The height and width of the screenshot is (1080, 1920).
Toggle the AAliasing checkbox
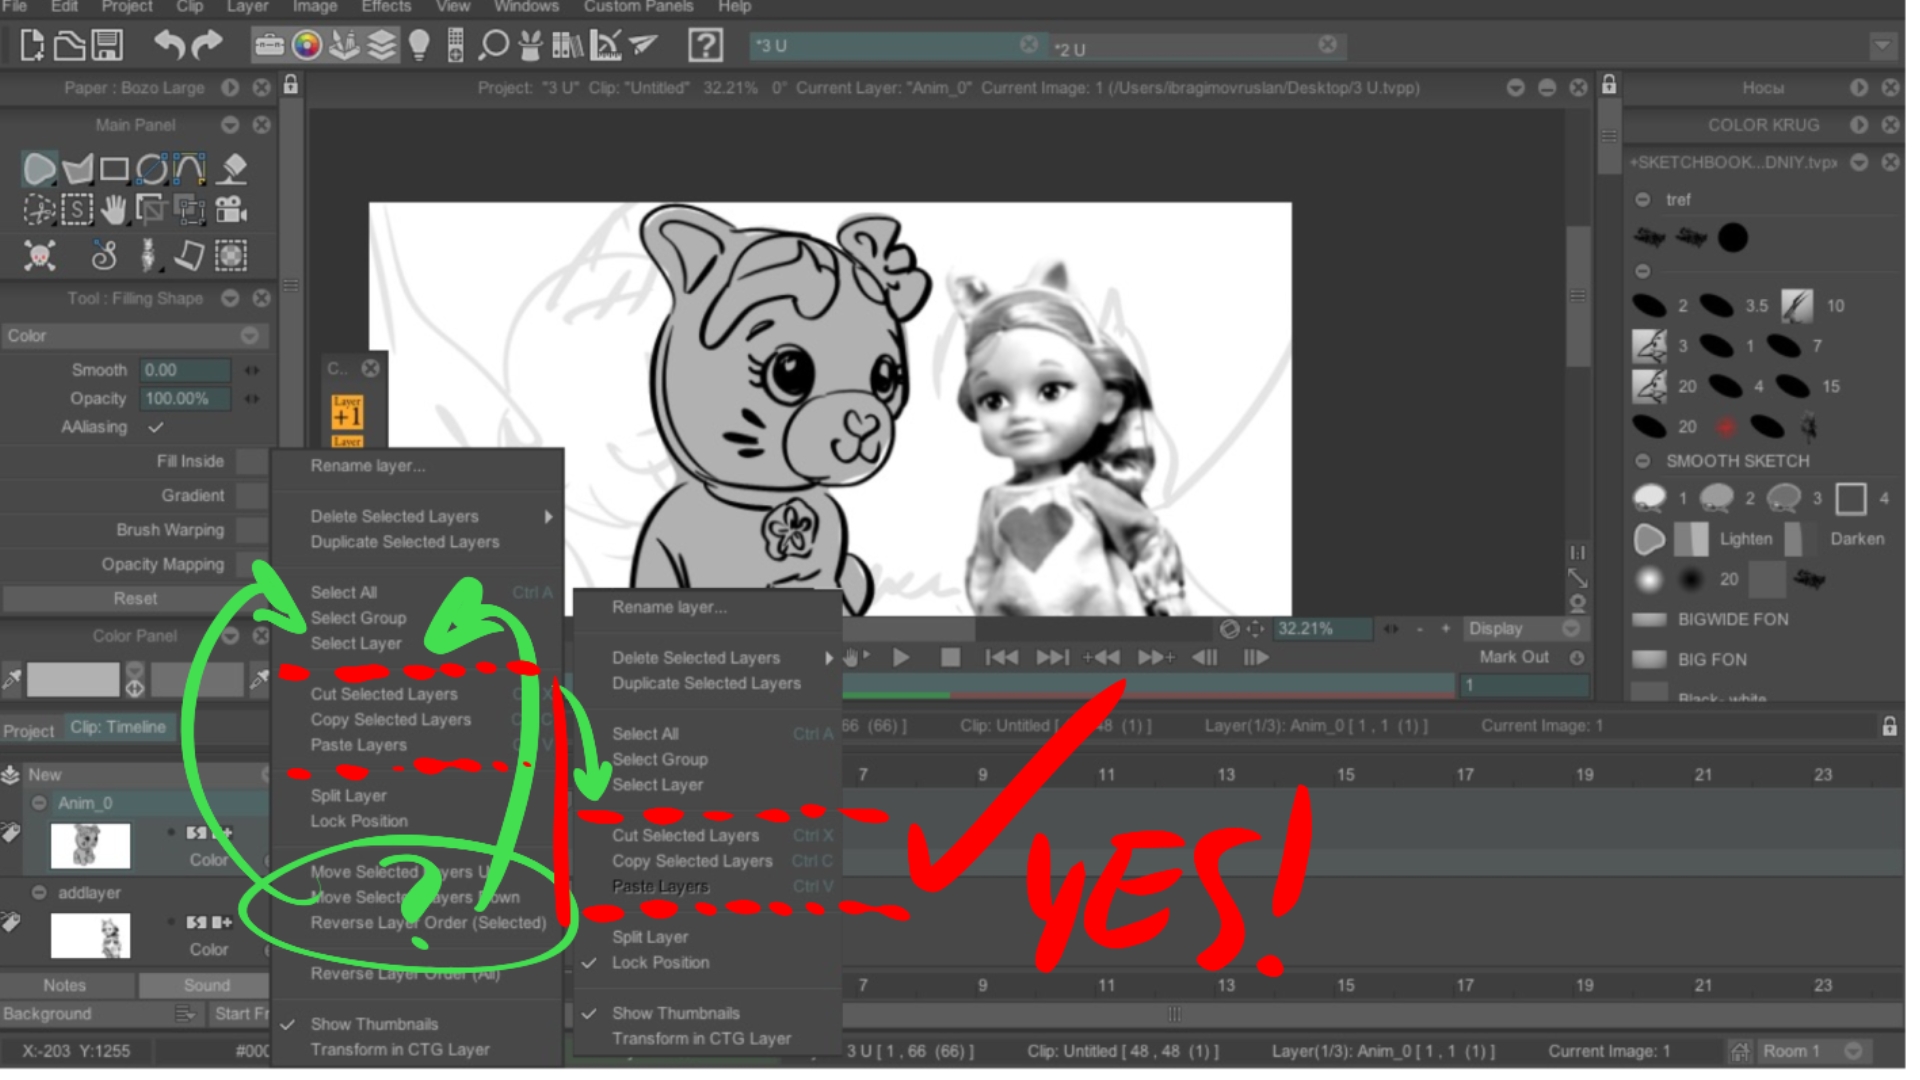coord(155,428)
